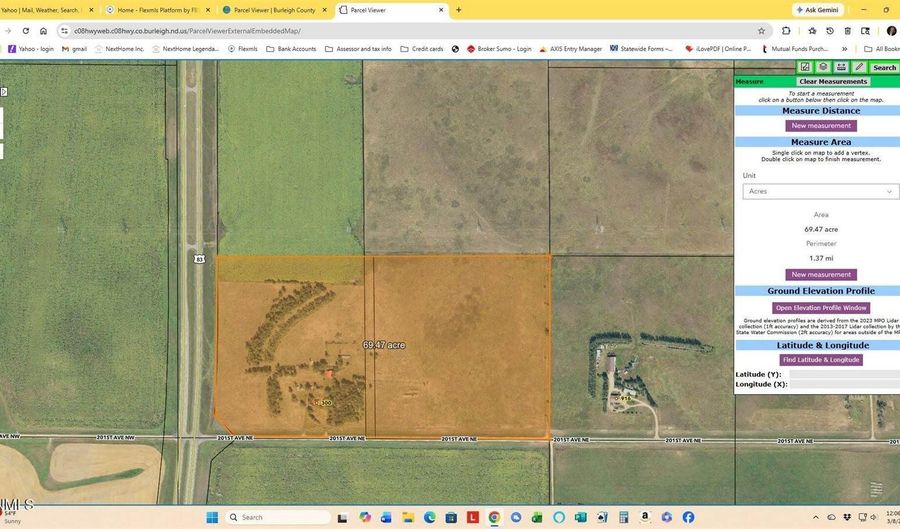The width and height of the screenshot is (900, 529).
Task: Open Copilot taskbar icon
Action: pyautogui.click(x=364, y=518)
